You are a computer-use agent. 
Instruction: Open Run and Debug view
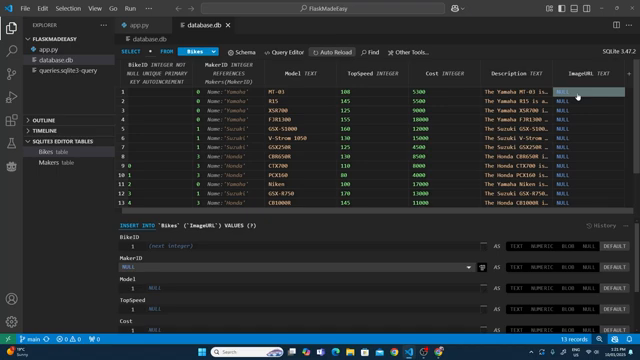(x=11, y=97)
